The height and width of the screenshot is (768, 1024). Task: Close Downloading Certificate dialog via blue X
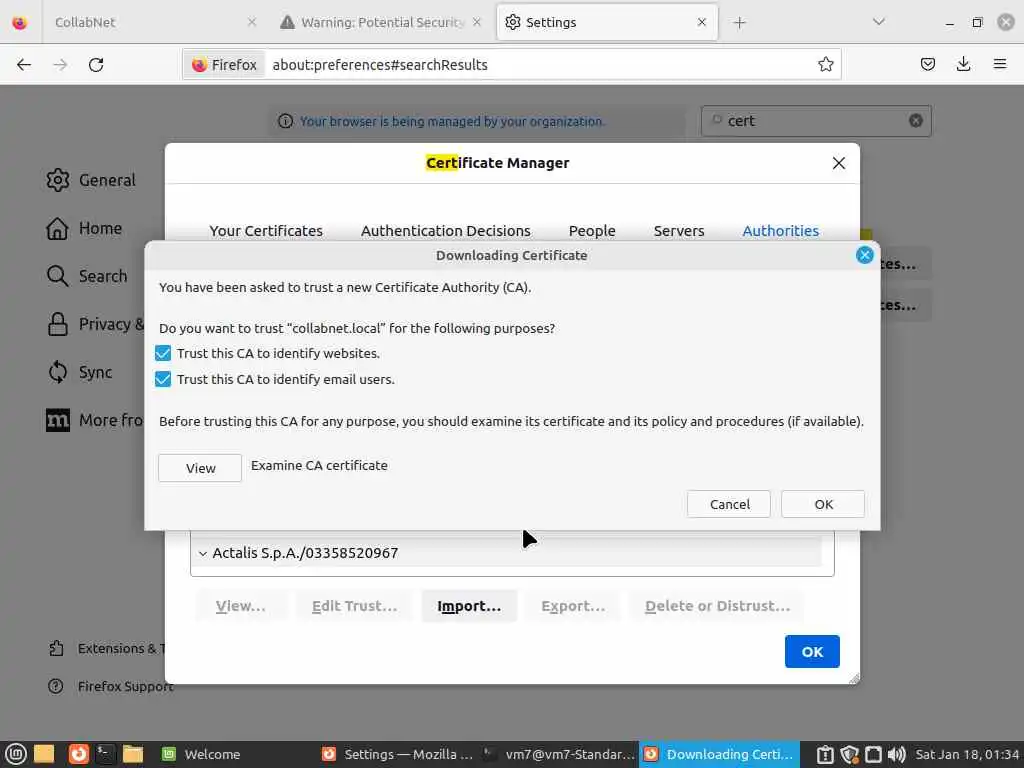(x=864, y=255)
